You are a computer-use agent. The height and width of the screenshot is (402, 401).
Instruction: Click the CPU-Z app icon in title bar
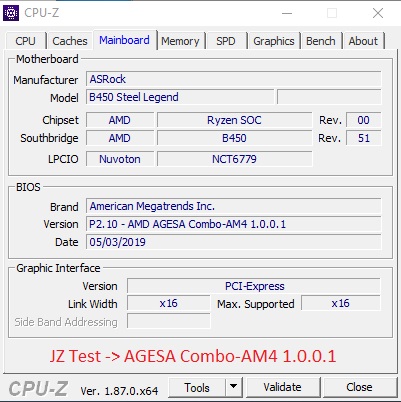pos(11,13)
